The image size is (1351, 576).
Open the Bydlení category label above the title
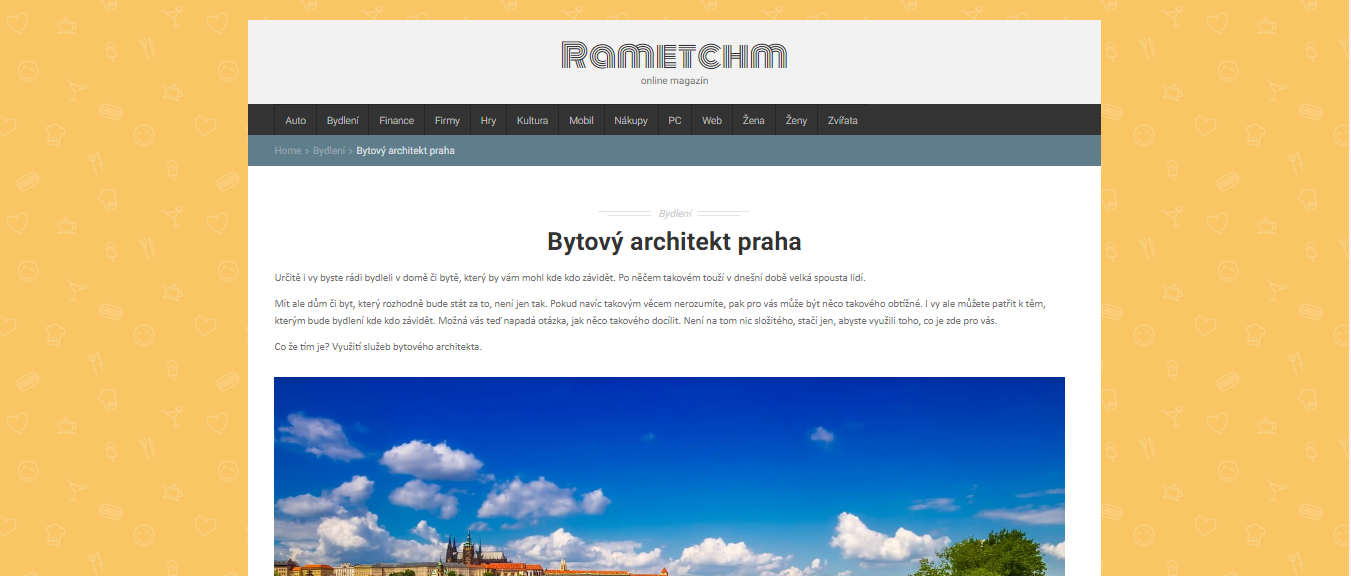pos(675,213)
